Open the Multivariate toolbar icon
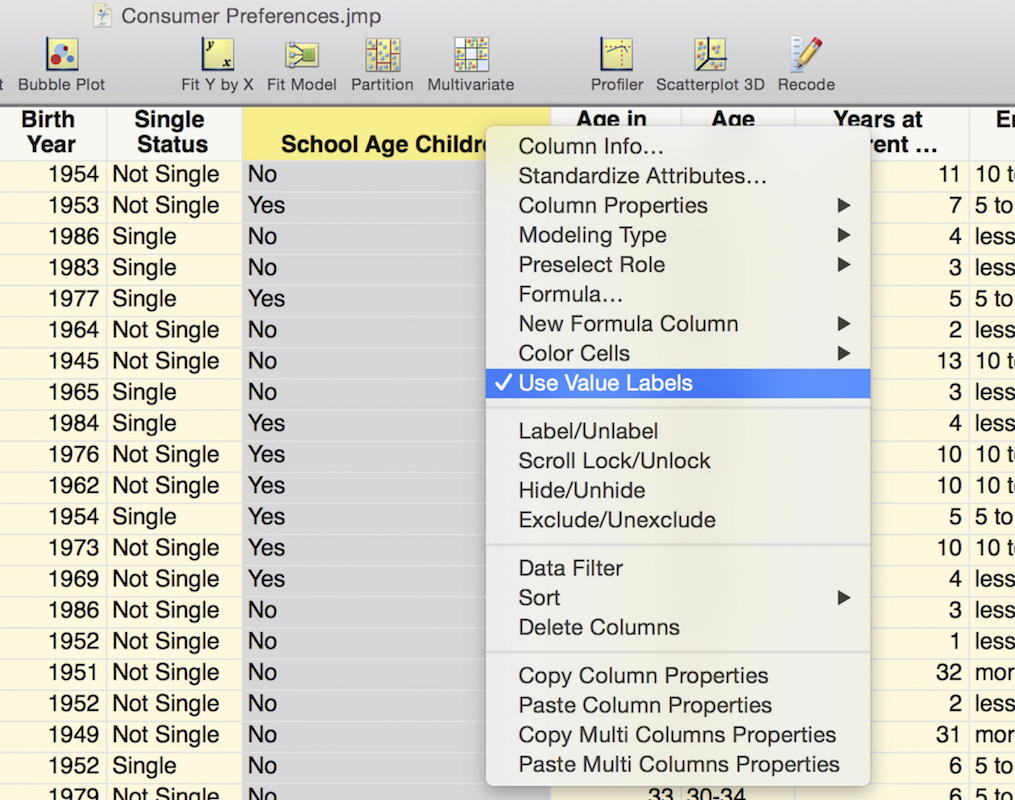The image size is (1015, 800). tap(470, 55)
